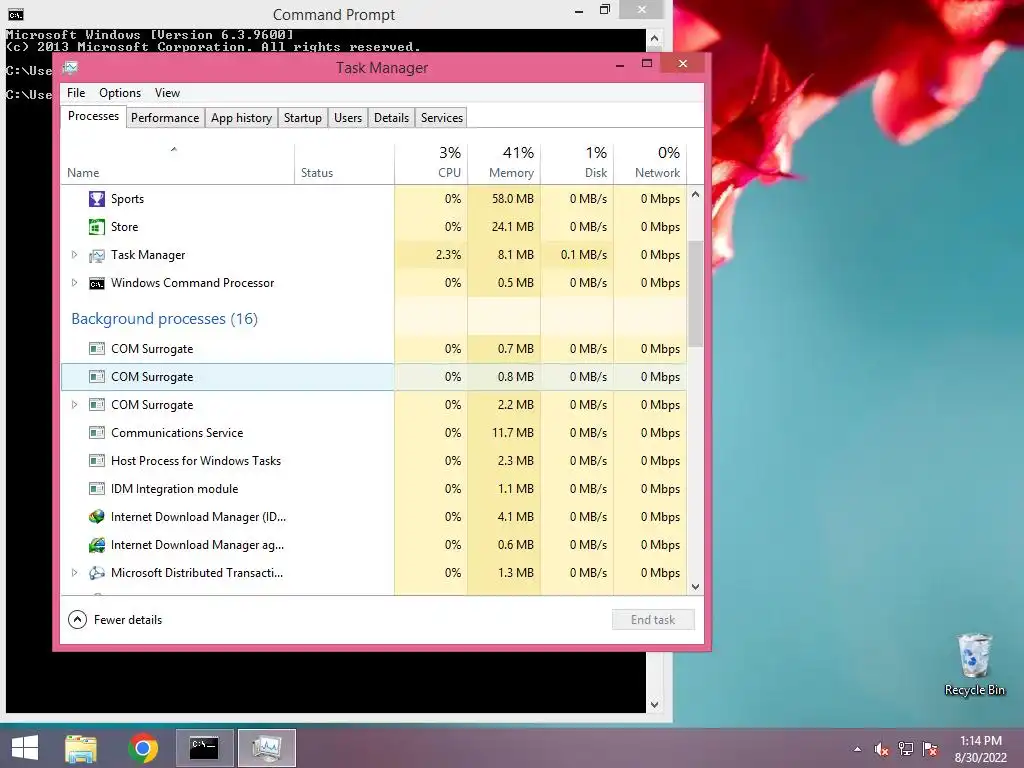Expand the Windows Command Processor group
Viewport: 1024px width, 768px height.
[x=74, y=283]
